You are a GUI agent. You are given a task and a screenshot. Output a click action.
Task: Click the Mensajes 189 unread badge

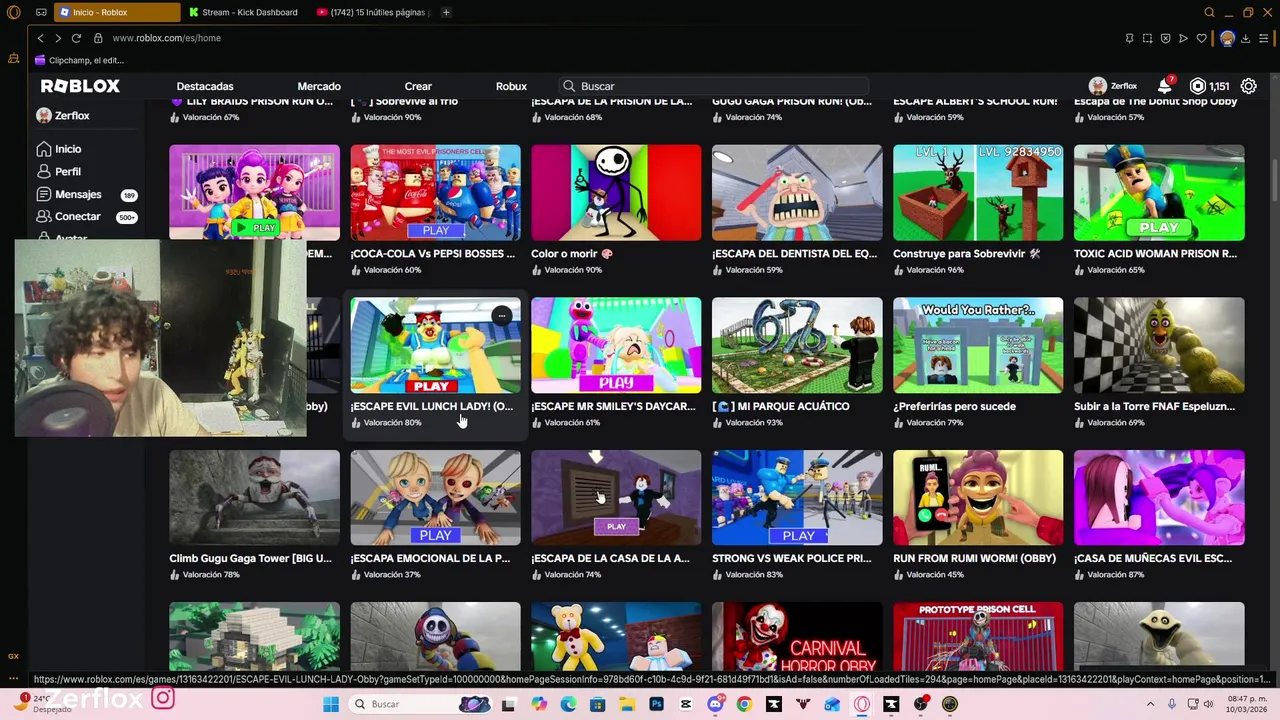128,195
